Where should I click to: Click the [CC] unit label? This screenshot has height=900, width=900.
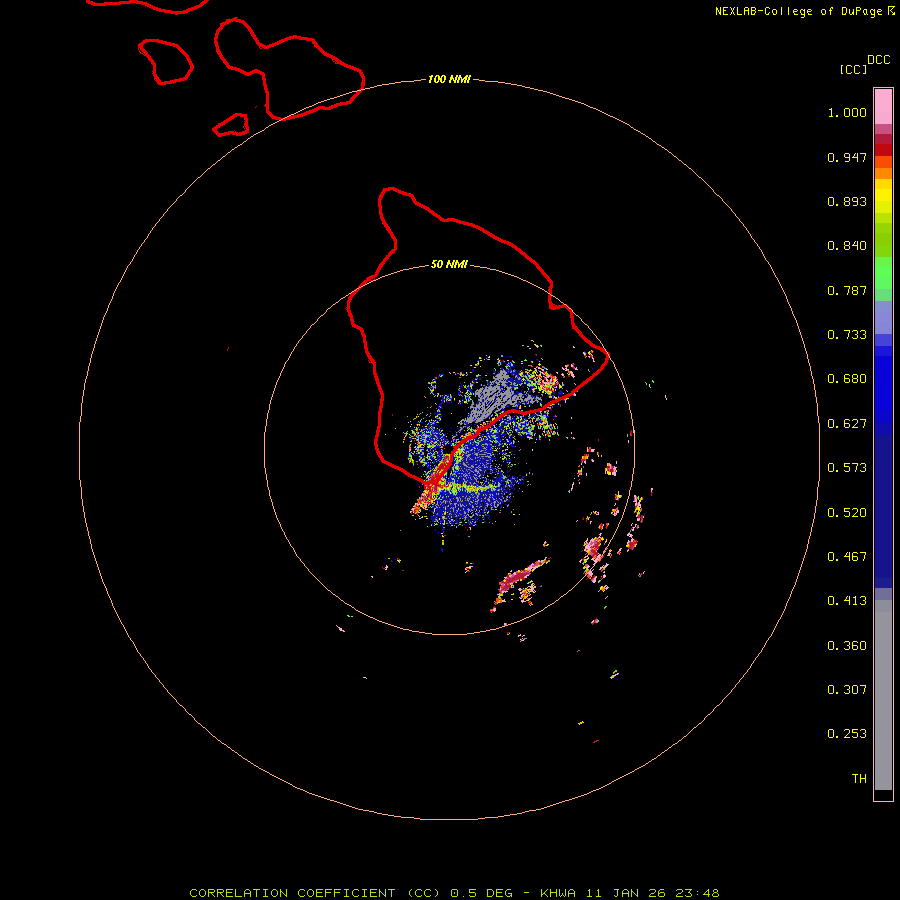pyautogui.click(x=853, y=69)
